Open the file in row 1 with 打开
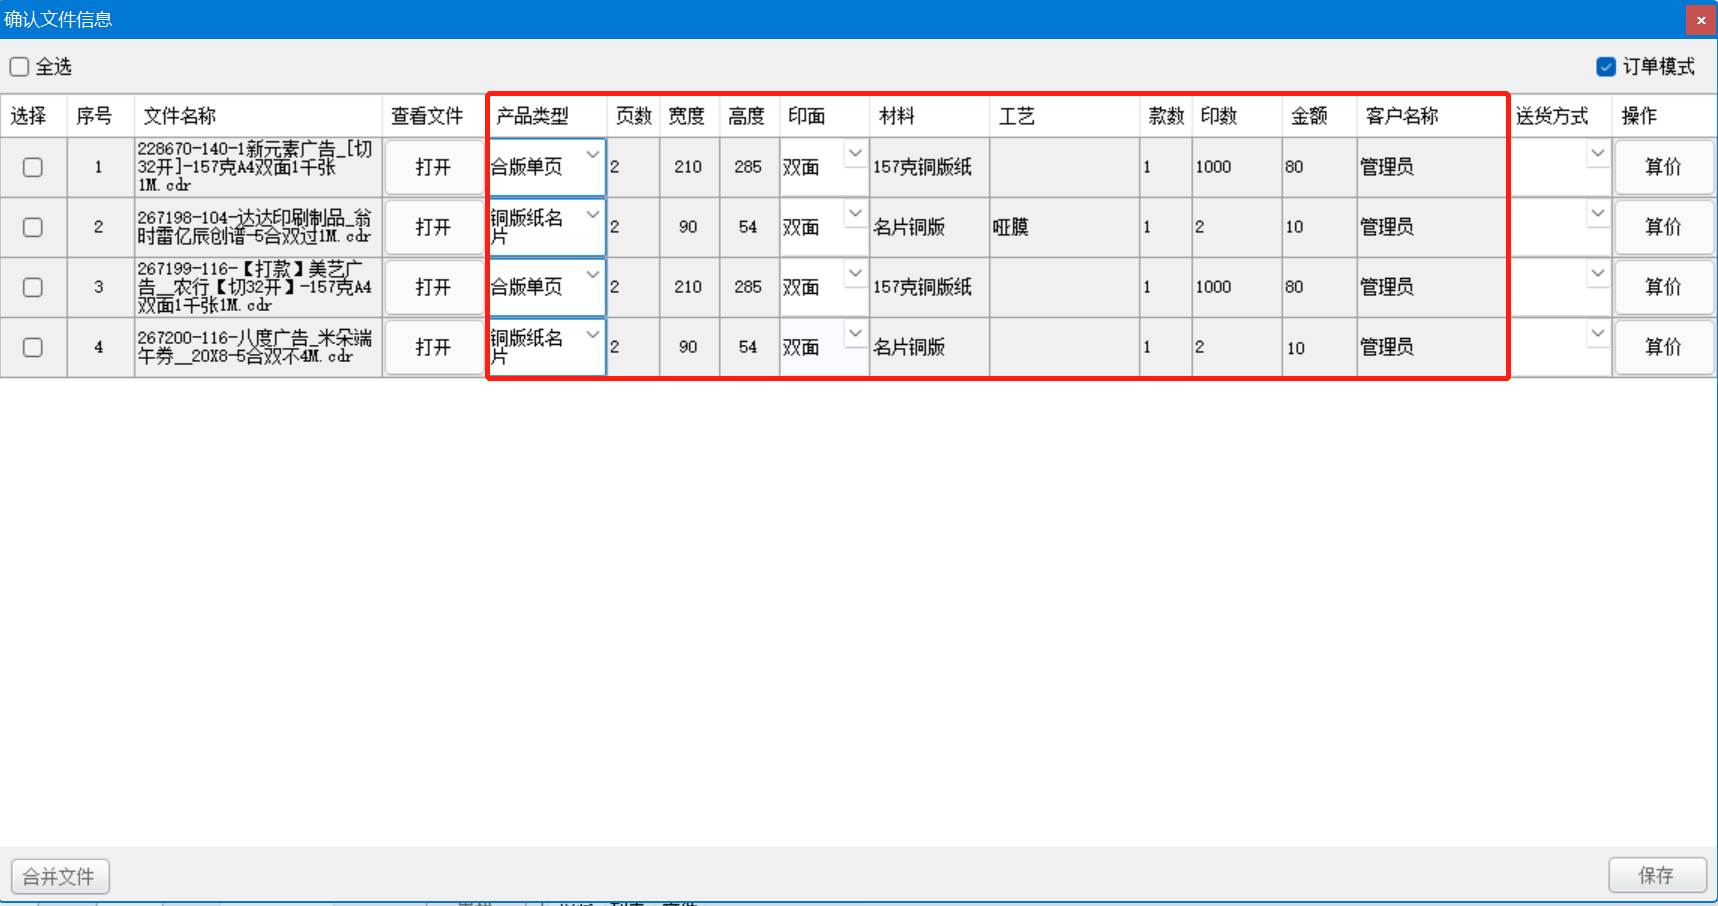 tap(433, 167)
